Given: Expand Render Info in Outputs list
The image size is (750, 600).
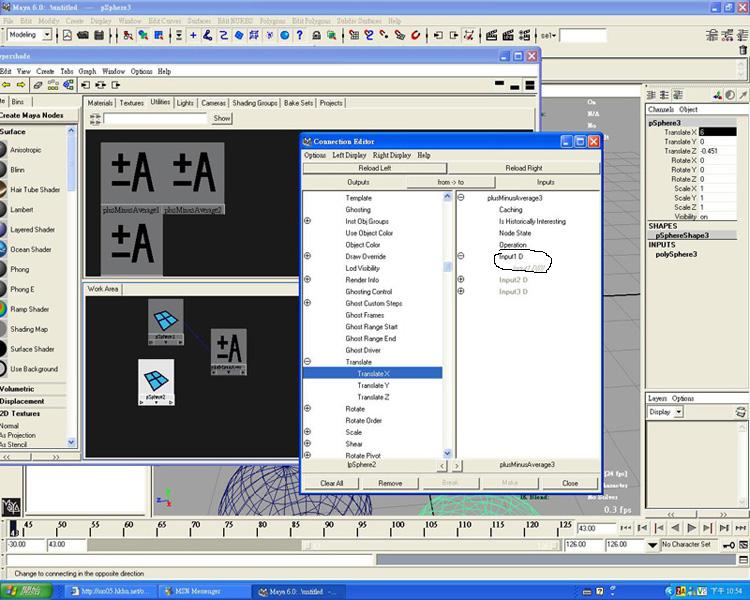Looking at the screenshot, I should point(308,279).
